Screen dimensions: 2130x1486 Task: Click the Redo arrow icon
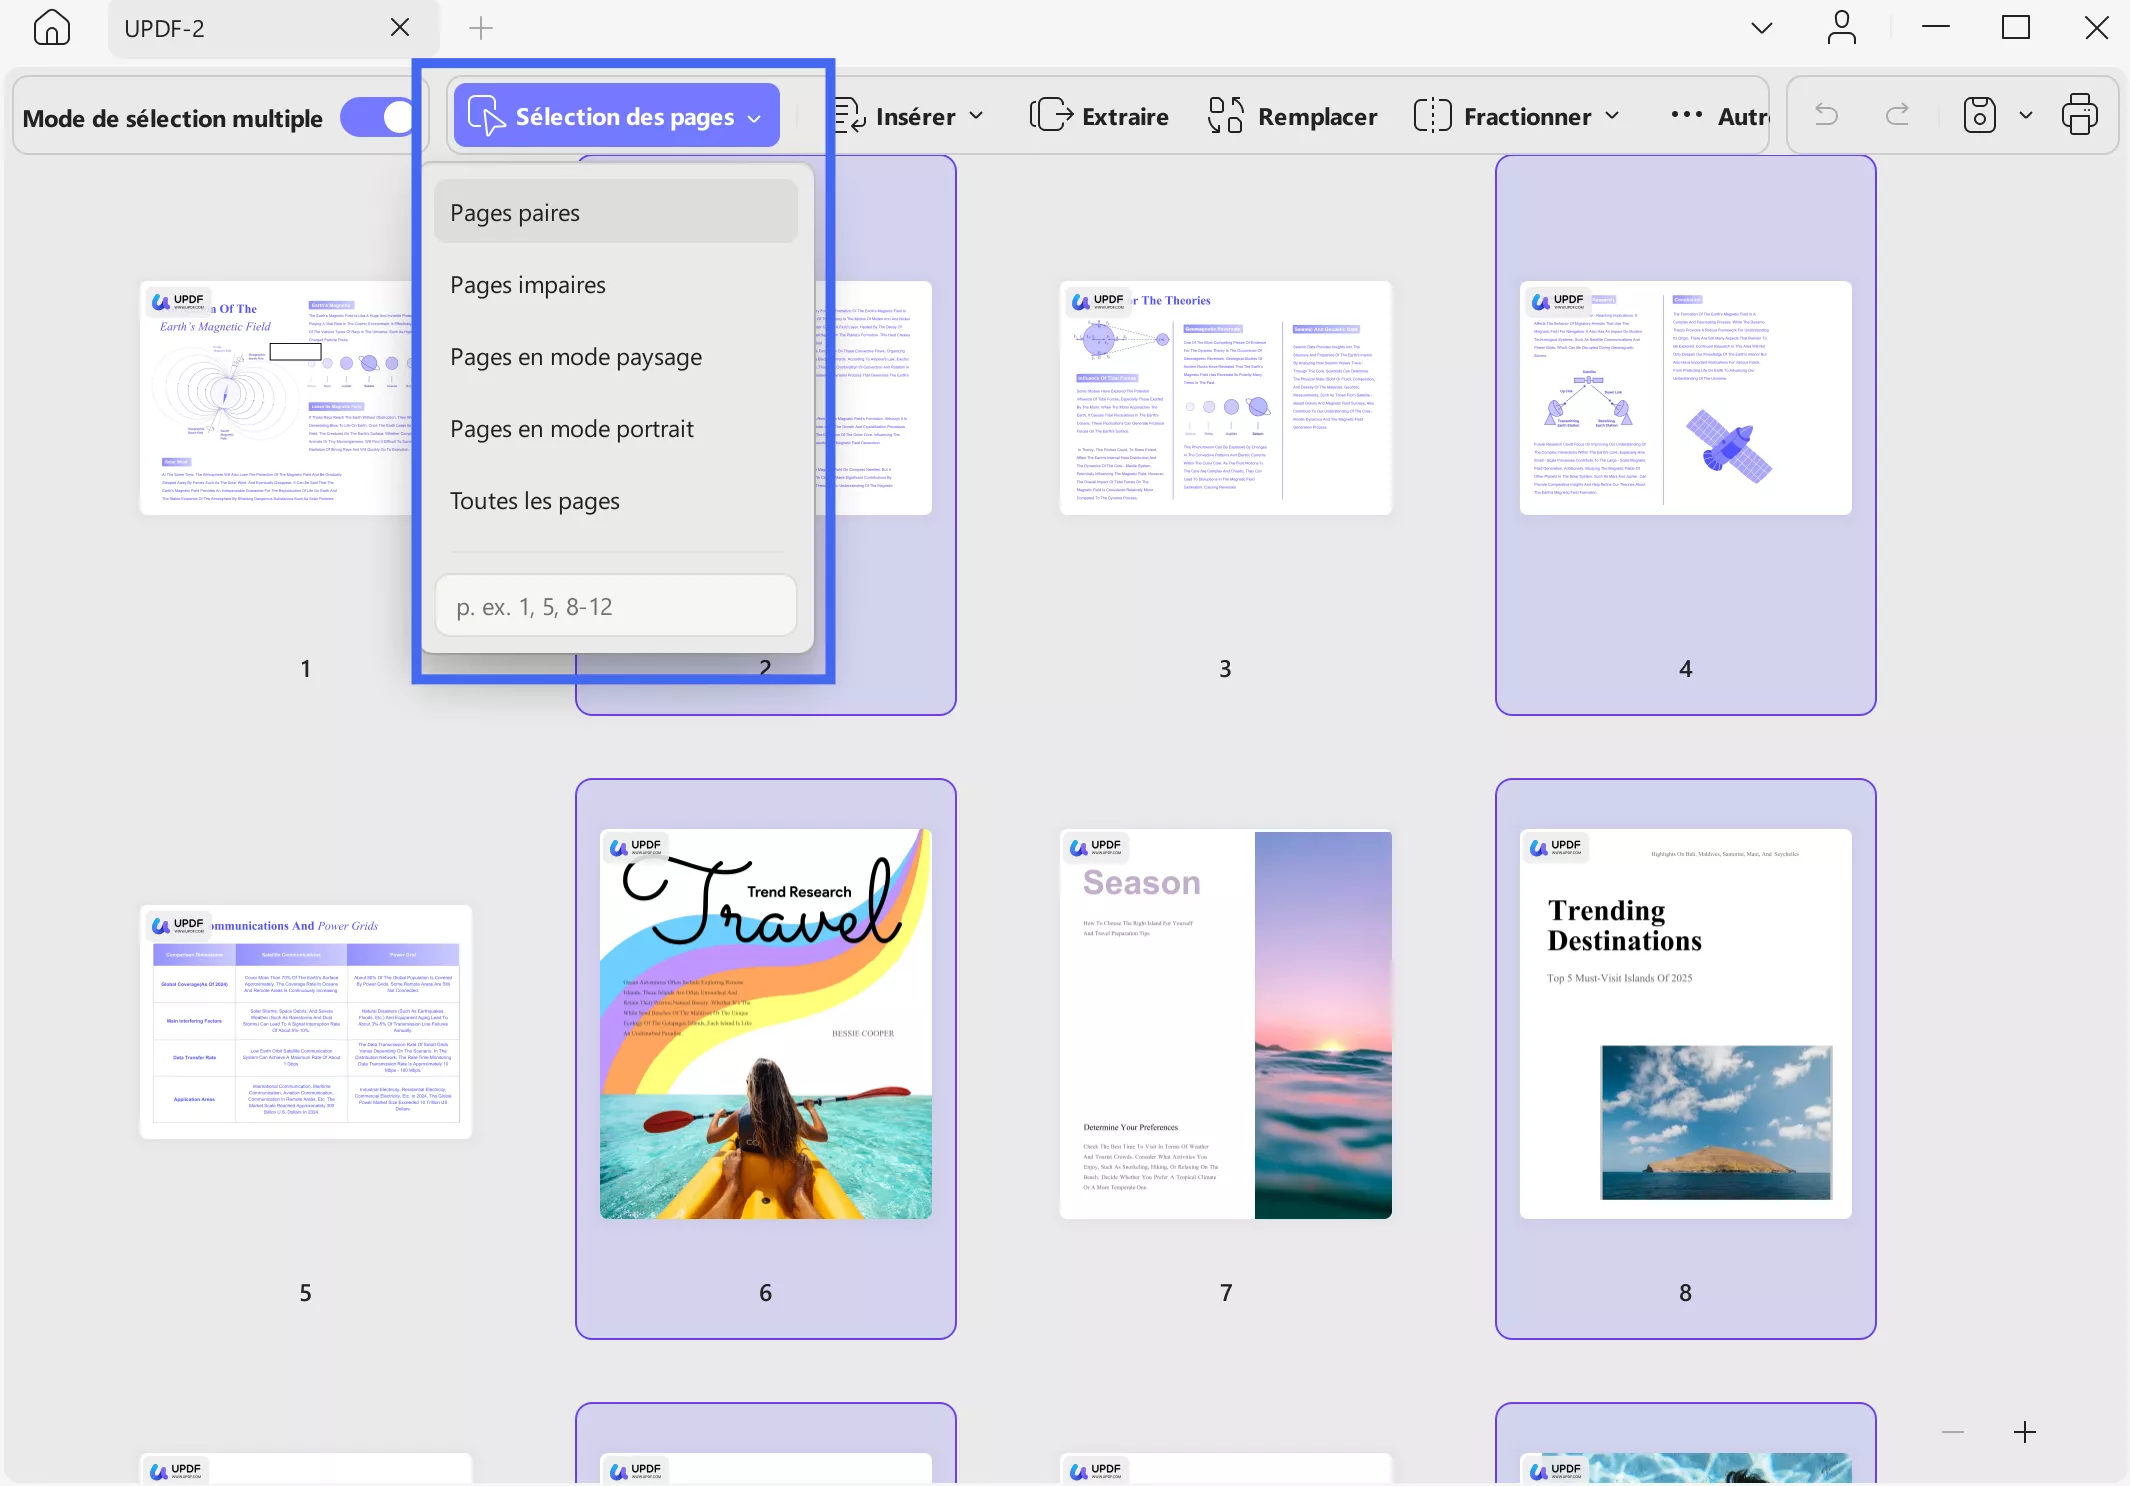click(1897, 115)
